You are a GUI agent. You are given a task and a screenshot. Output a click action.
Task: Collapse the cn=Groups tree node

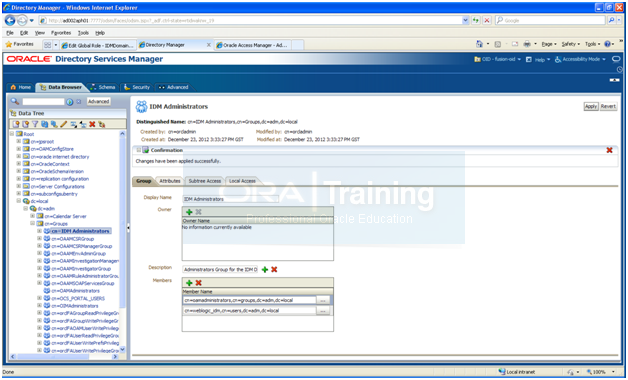pyautogui.click(x=33, y=223)
